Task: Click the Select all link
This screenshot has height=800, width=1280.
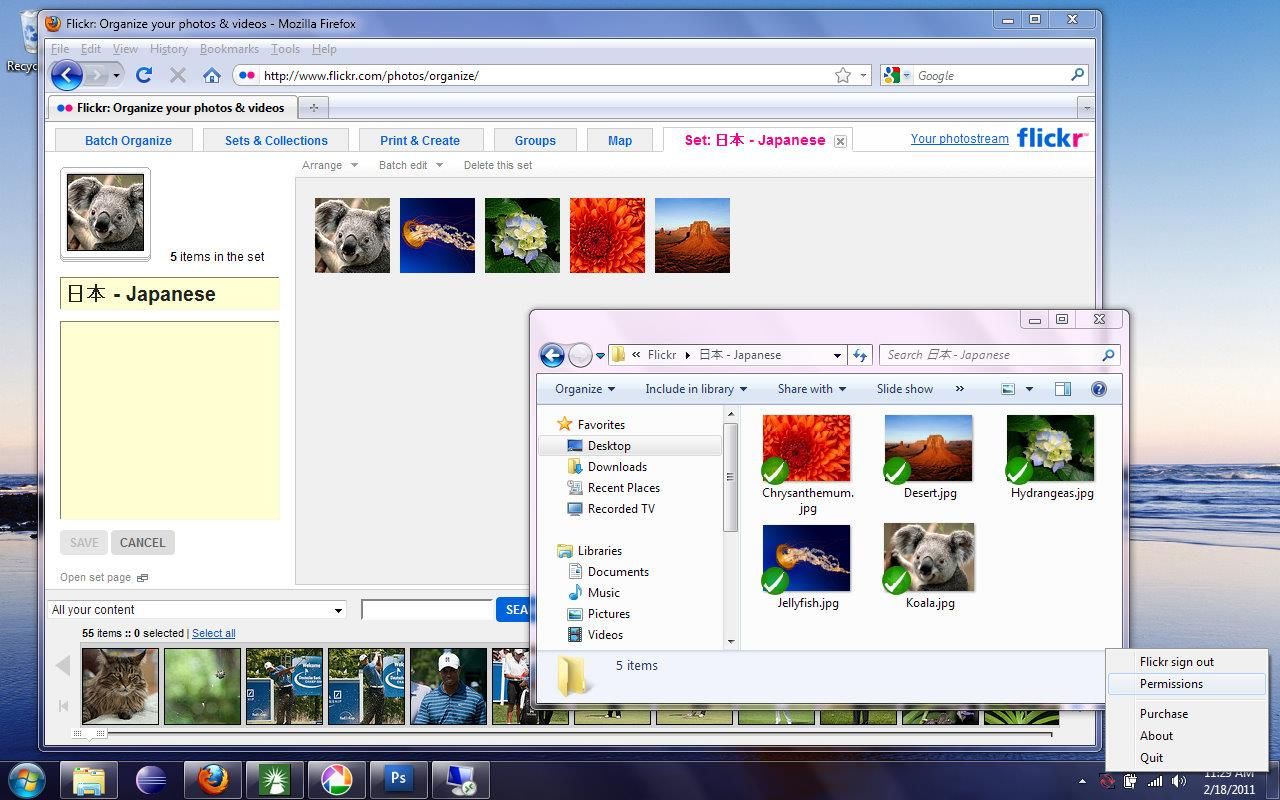Action: [x=213, y=633]
